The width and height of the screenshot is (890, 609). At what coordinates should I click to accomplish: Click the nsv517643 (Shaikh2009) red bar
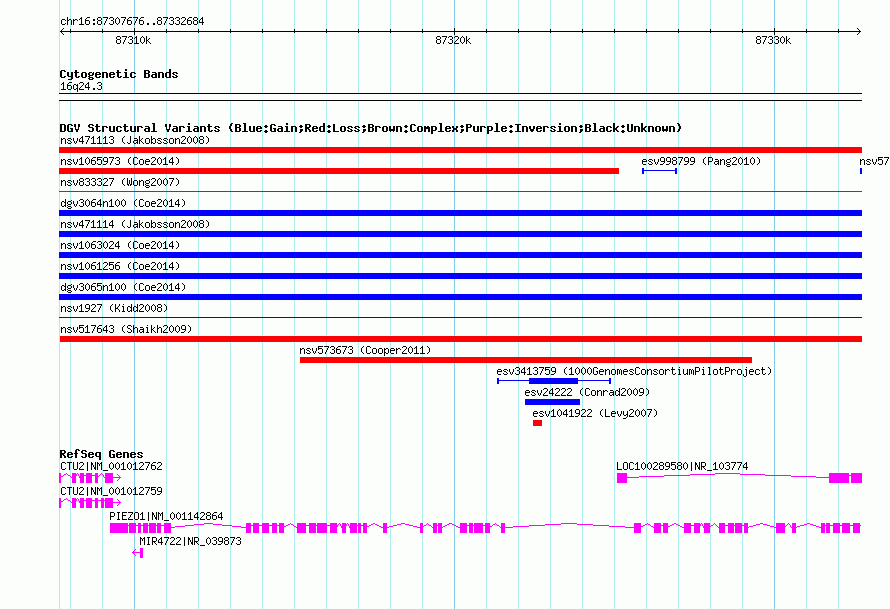coord(460,339)
